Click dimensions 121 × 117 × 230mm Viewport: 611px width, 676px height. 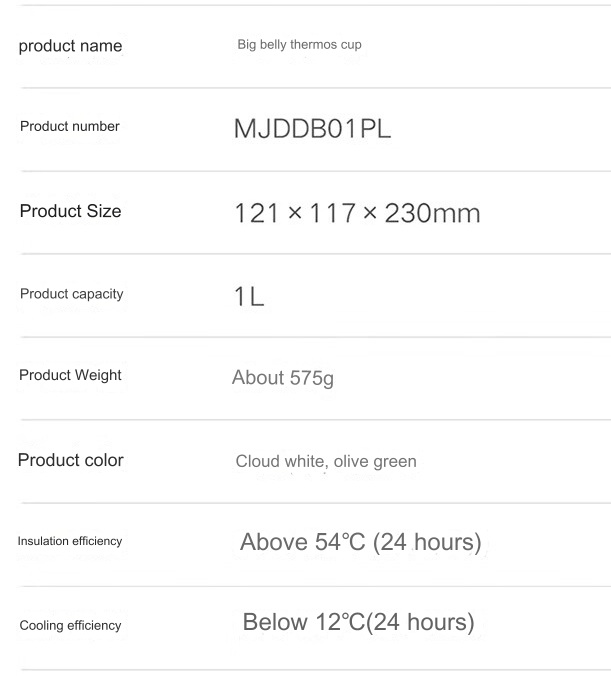pos(359,211)
